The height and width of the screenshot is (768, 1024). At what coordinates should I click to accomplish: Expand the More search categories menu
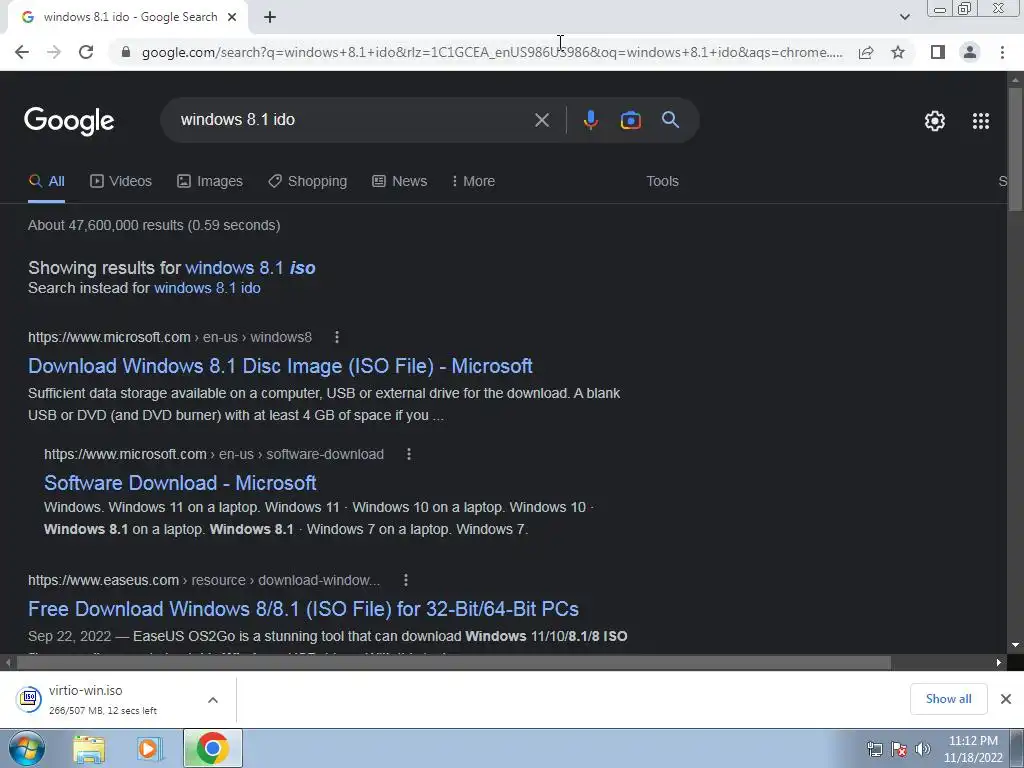(473, 181)
